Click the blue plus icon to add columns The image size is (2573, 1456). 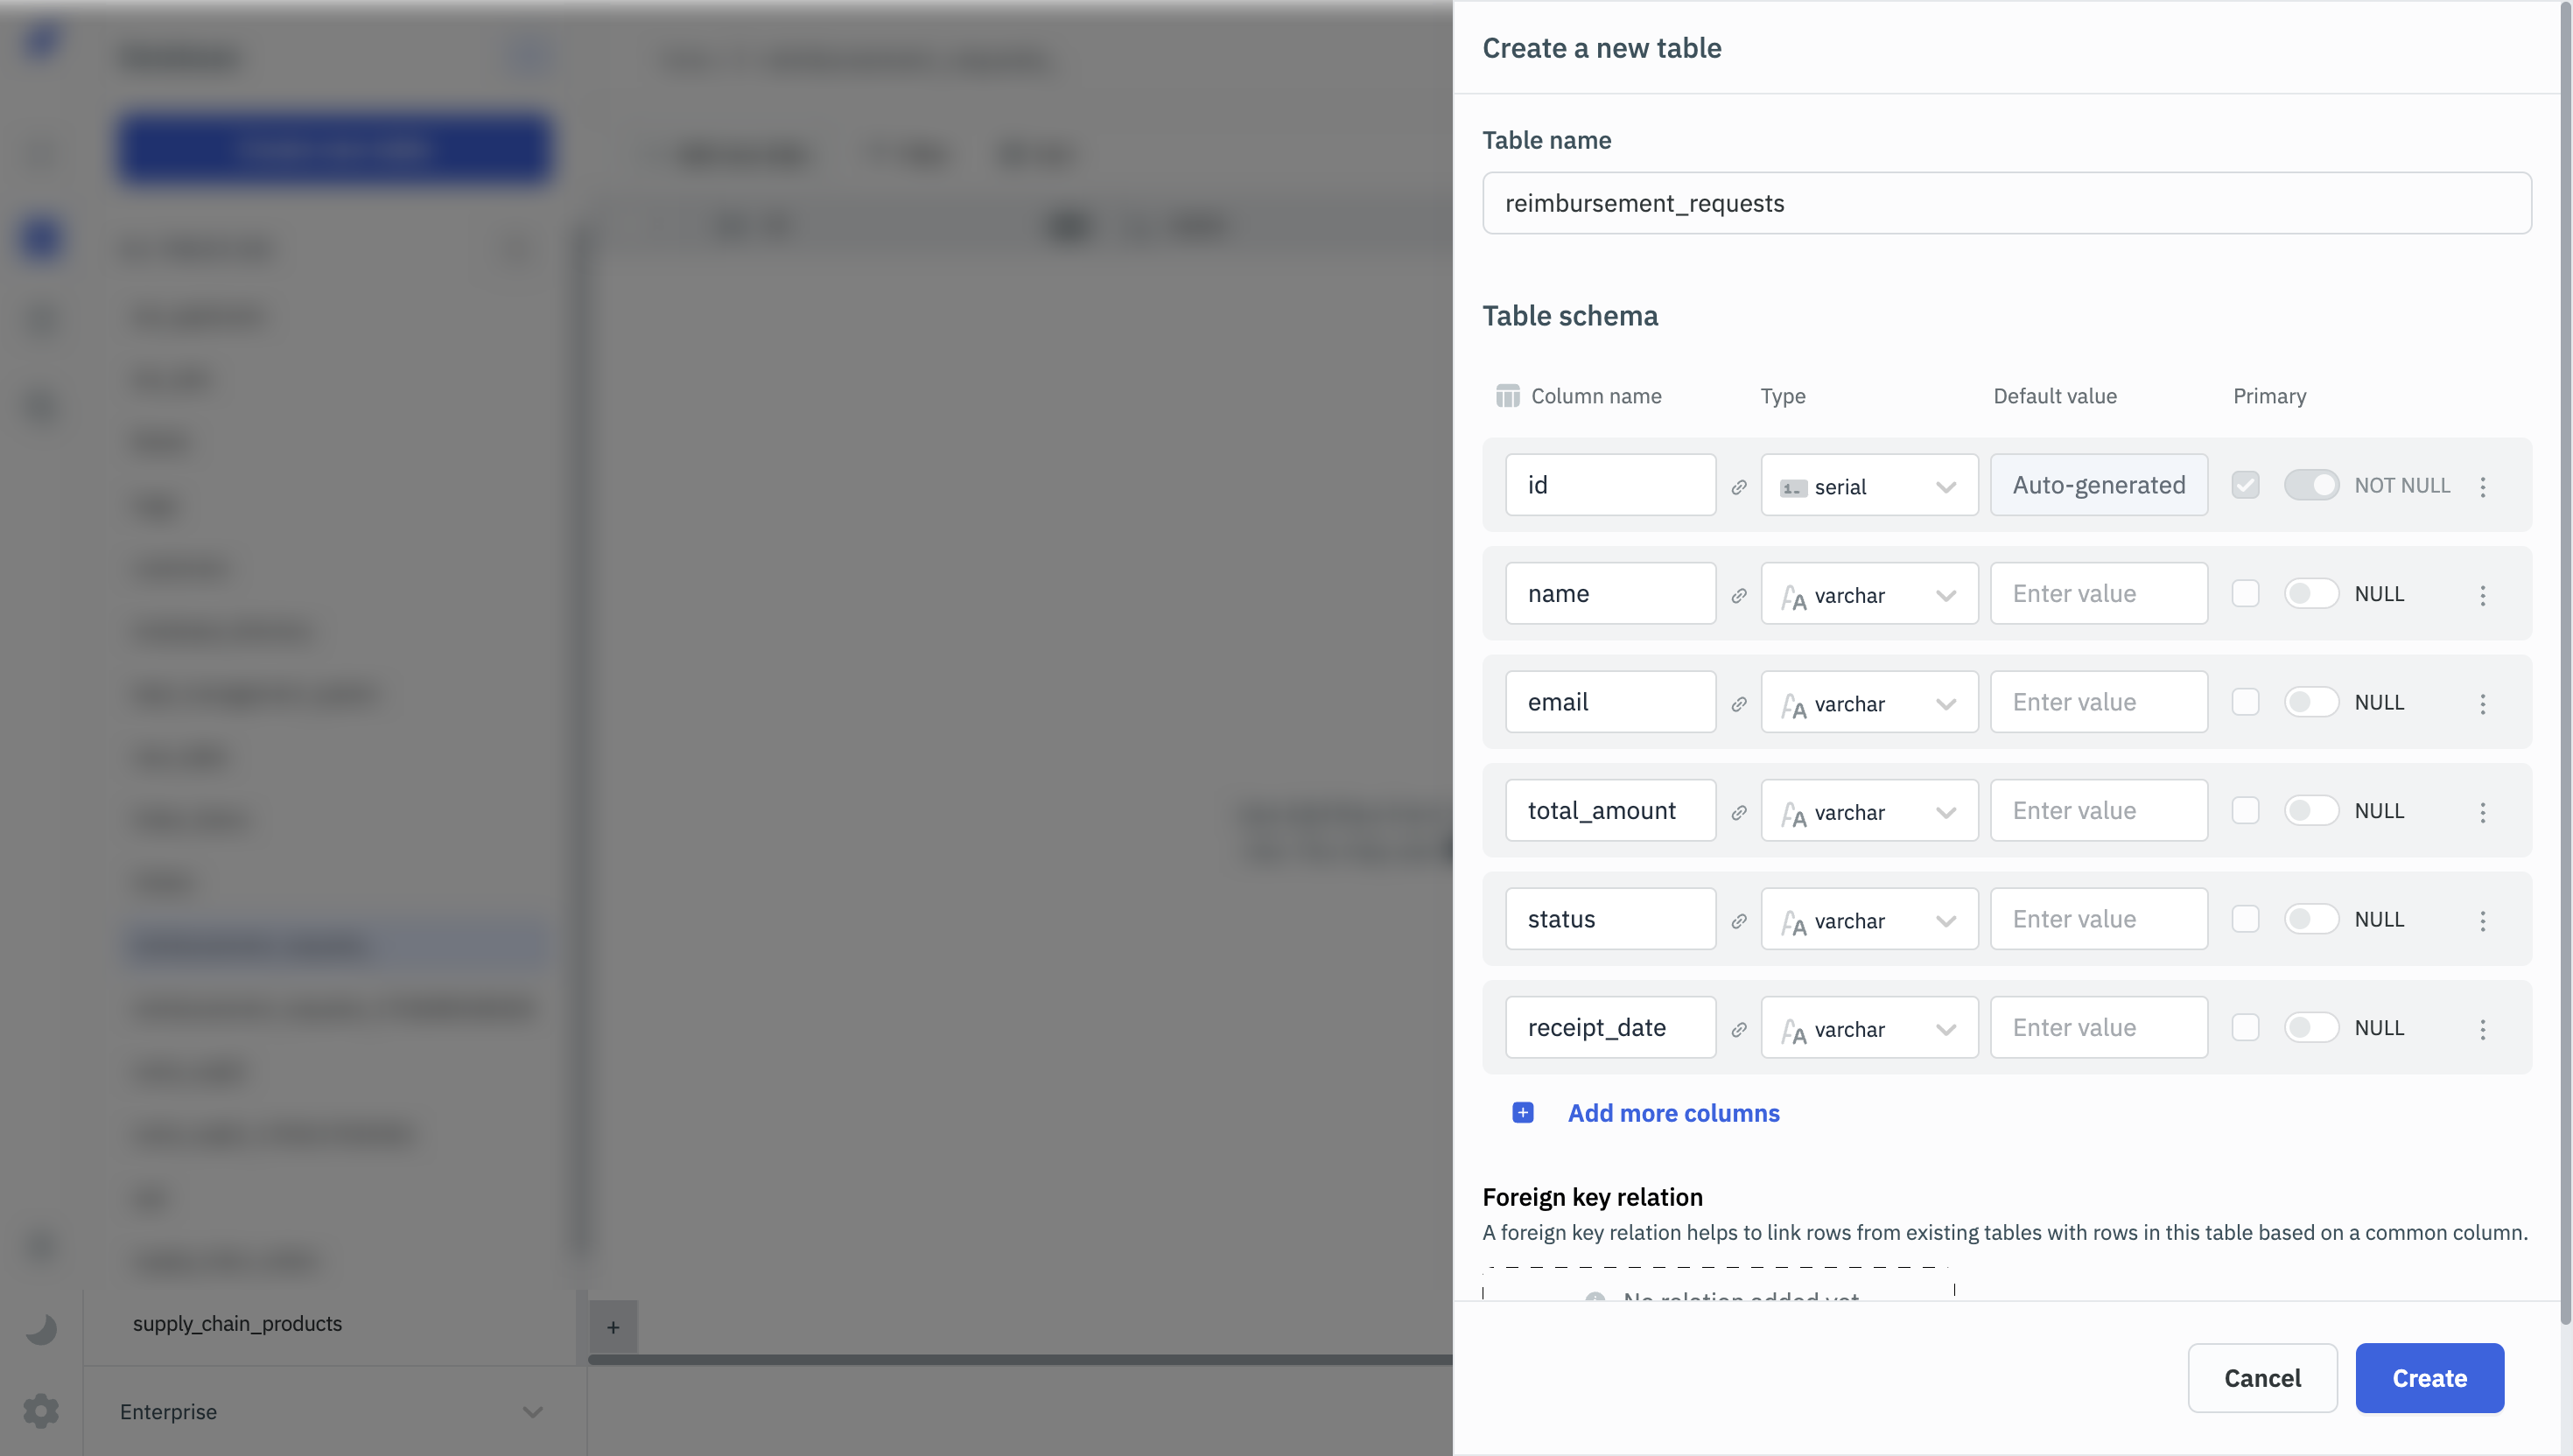[1522, 1113]
